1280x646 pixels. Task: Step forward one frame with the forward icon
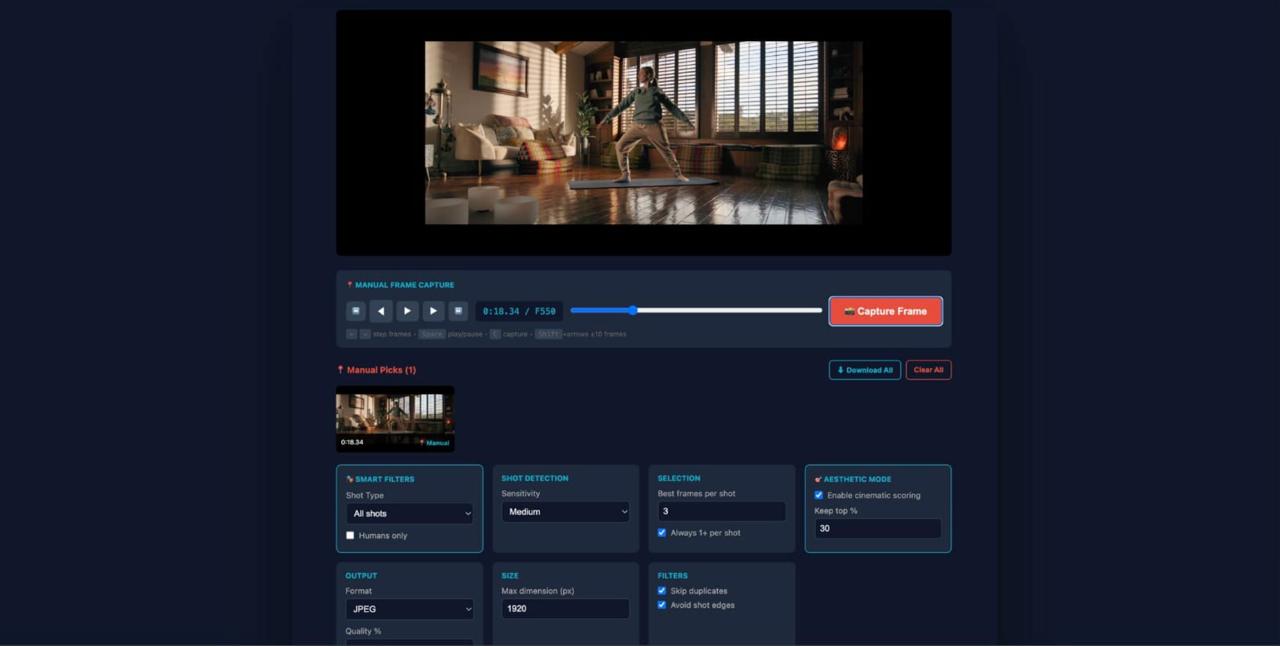pos(433,310)
